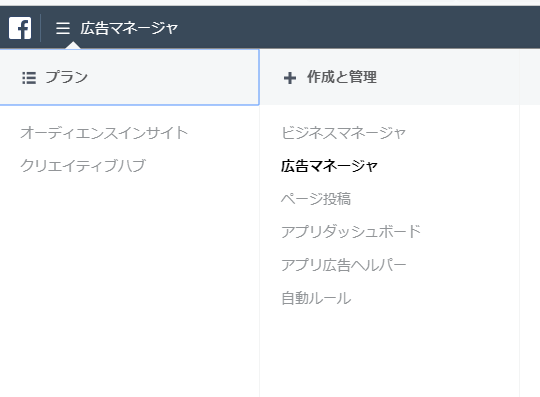Open ビジネスマネージャ menu item
Viewport: 540px width, 397px height.
click(344, 133)
